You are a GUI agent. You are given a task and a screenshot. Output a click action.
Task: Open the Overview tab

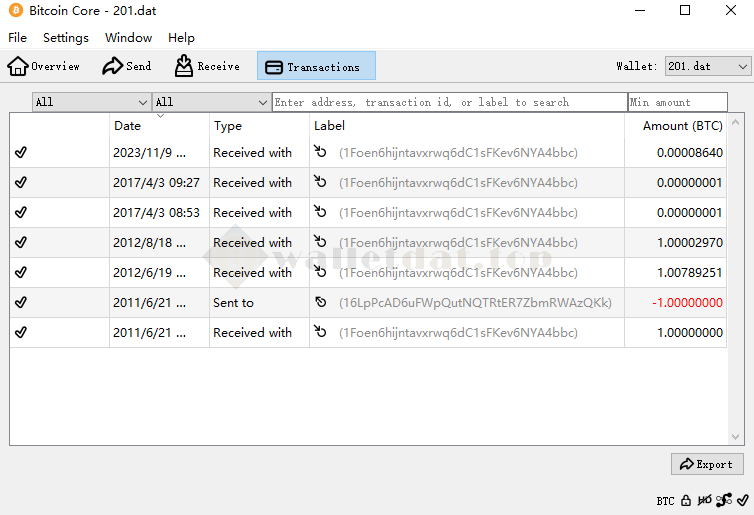[x=44, y=67]
